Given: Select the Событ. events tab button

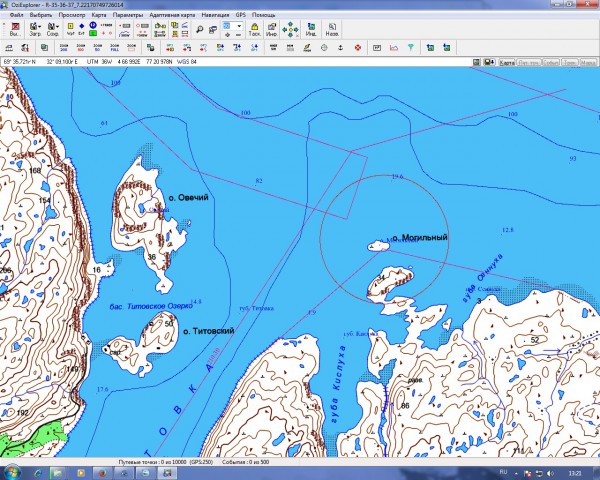Looking at the screenshot, I should [551, 62].
